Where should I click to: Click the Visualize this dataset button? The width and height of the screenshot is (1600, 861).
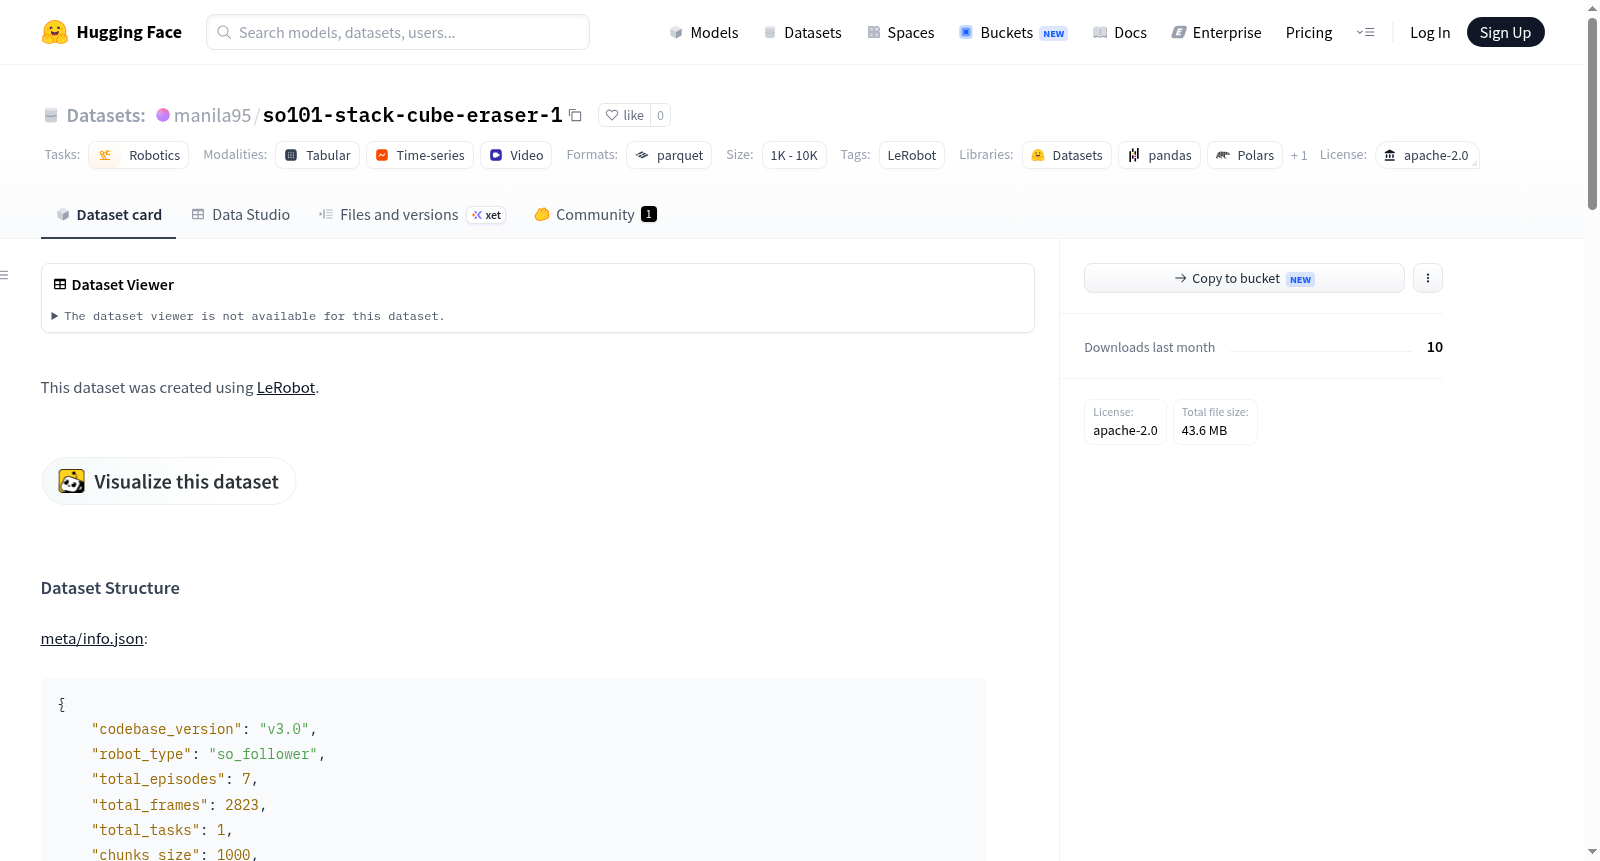click(168, 481)
